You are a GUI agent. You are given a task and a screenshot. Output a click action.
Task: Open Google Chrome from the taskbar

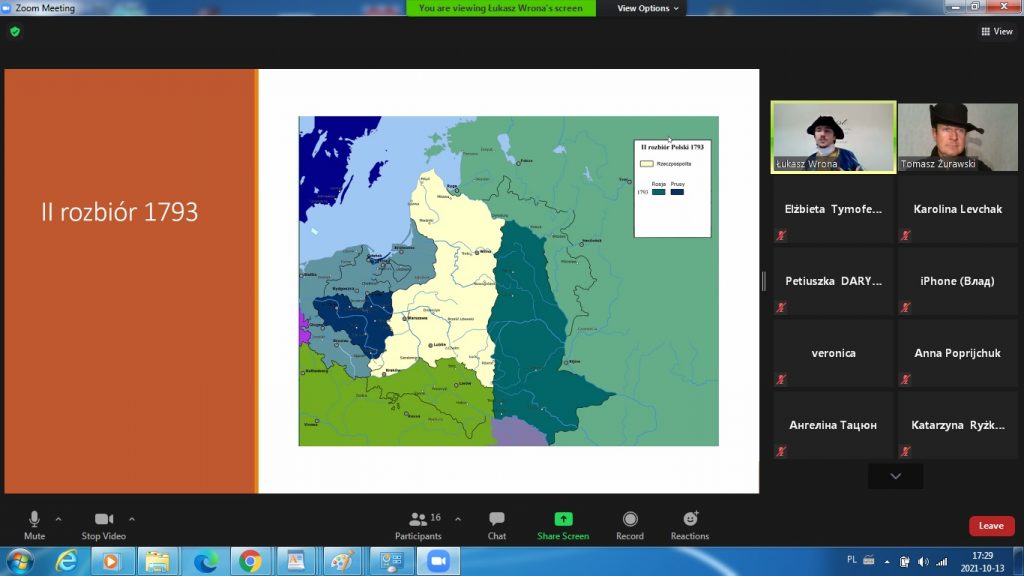tap(249, 561)
